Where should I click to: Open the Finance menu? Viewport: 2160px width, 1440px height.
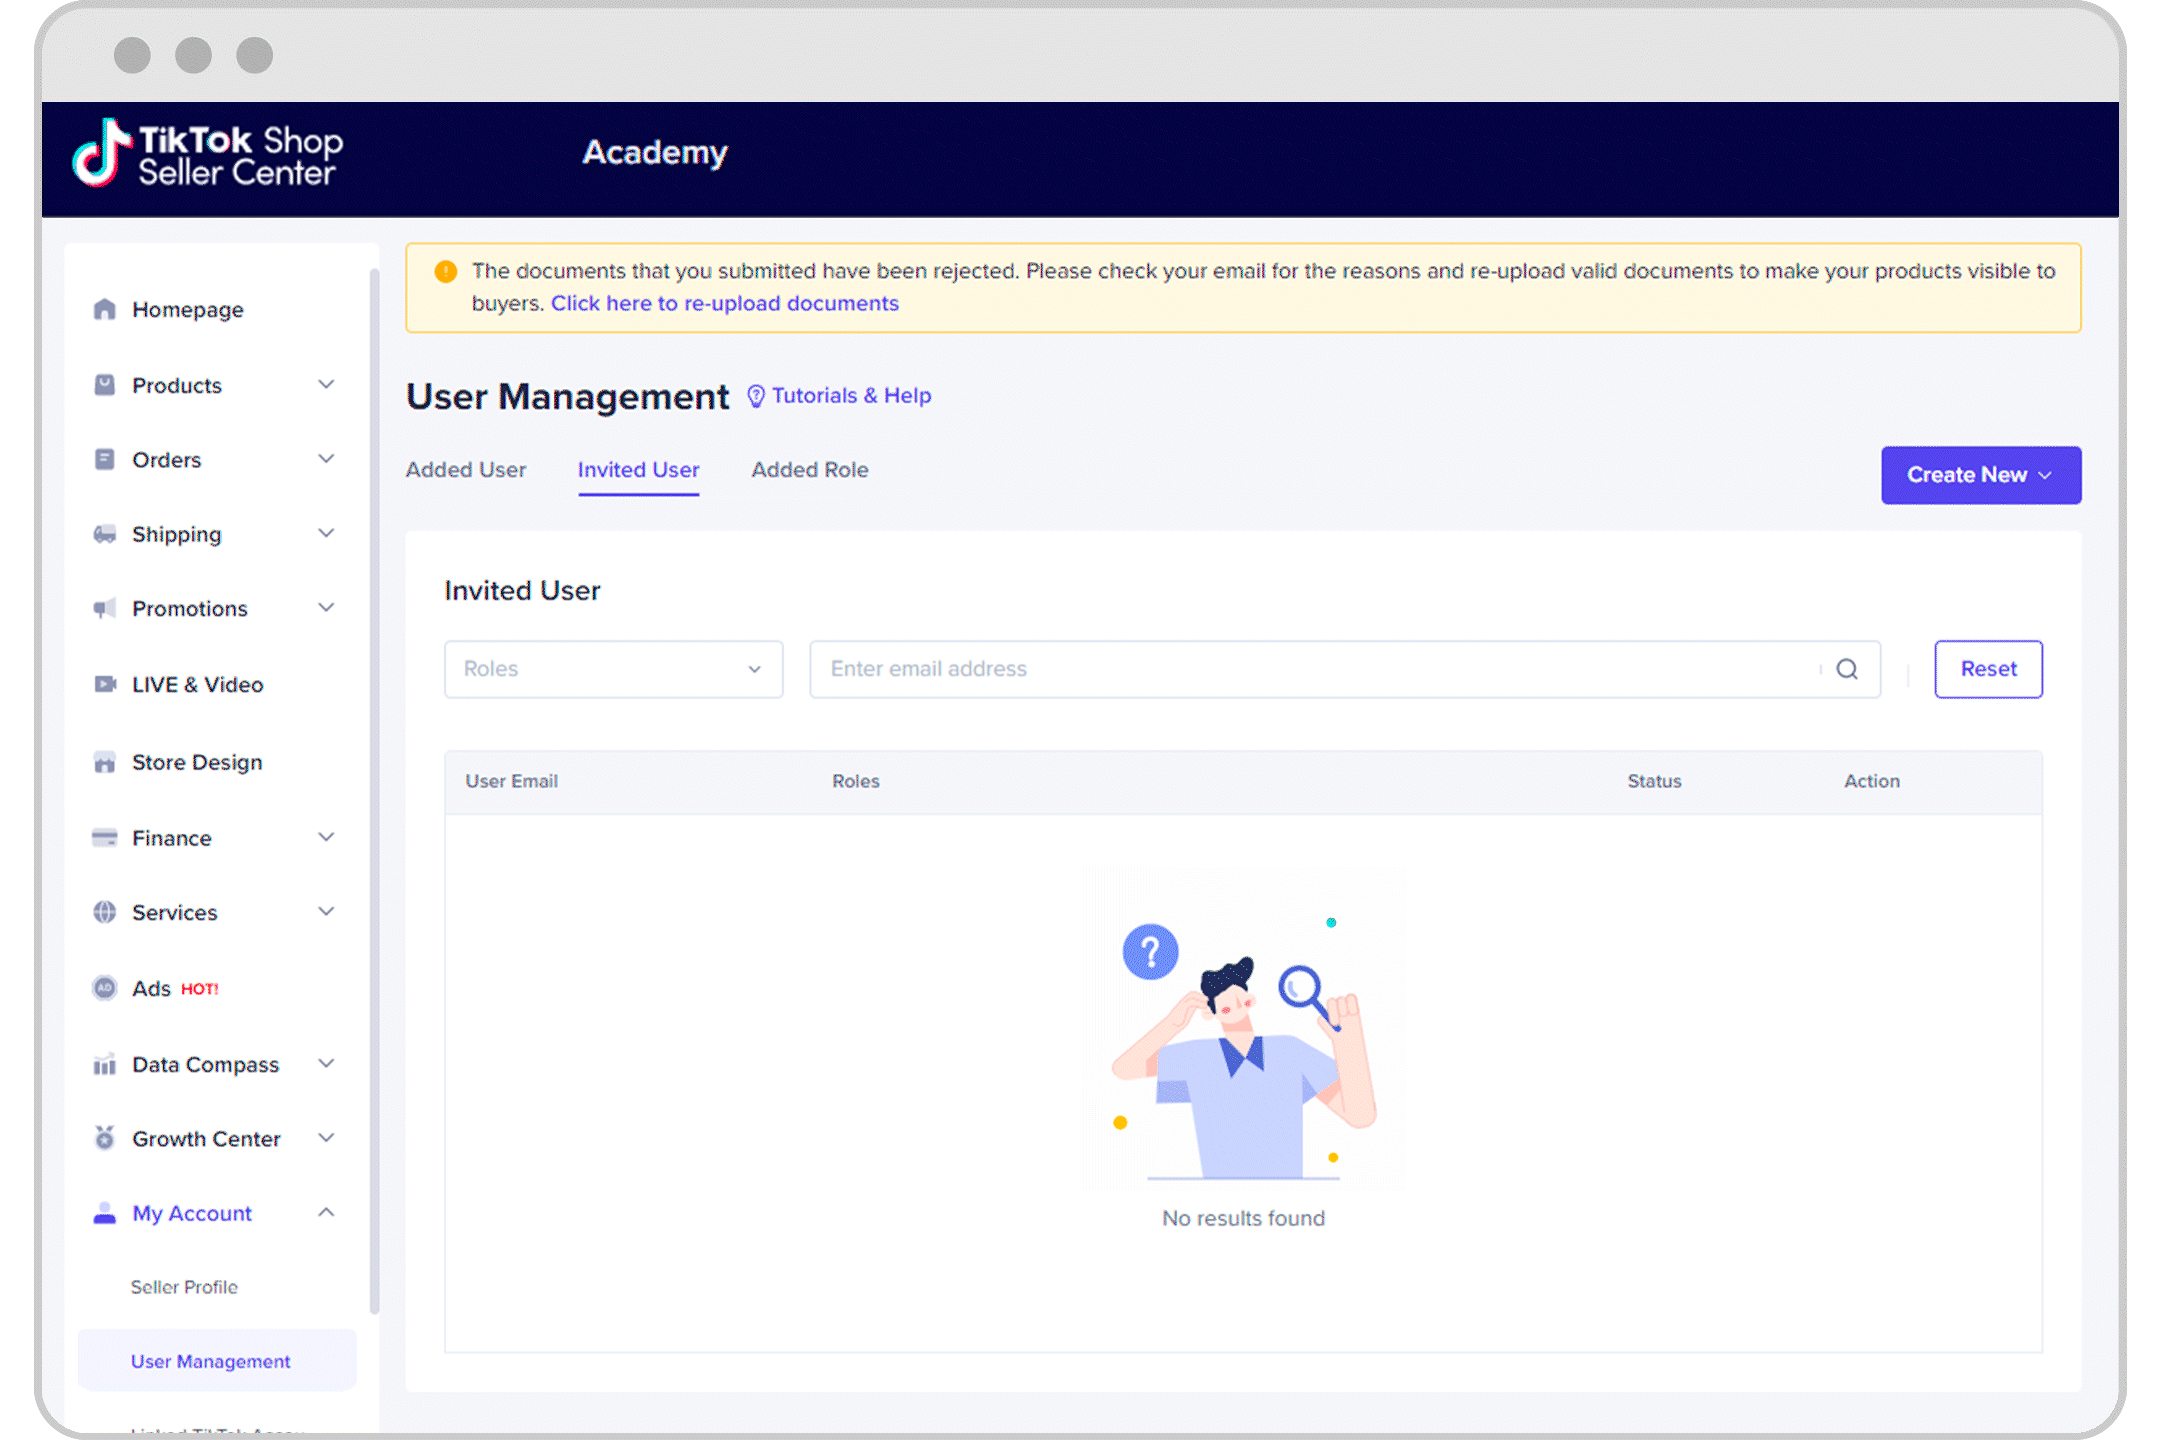pyautogui.click(x=170, y=836)
